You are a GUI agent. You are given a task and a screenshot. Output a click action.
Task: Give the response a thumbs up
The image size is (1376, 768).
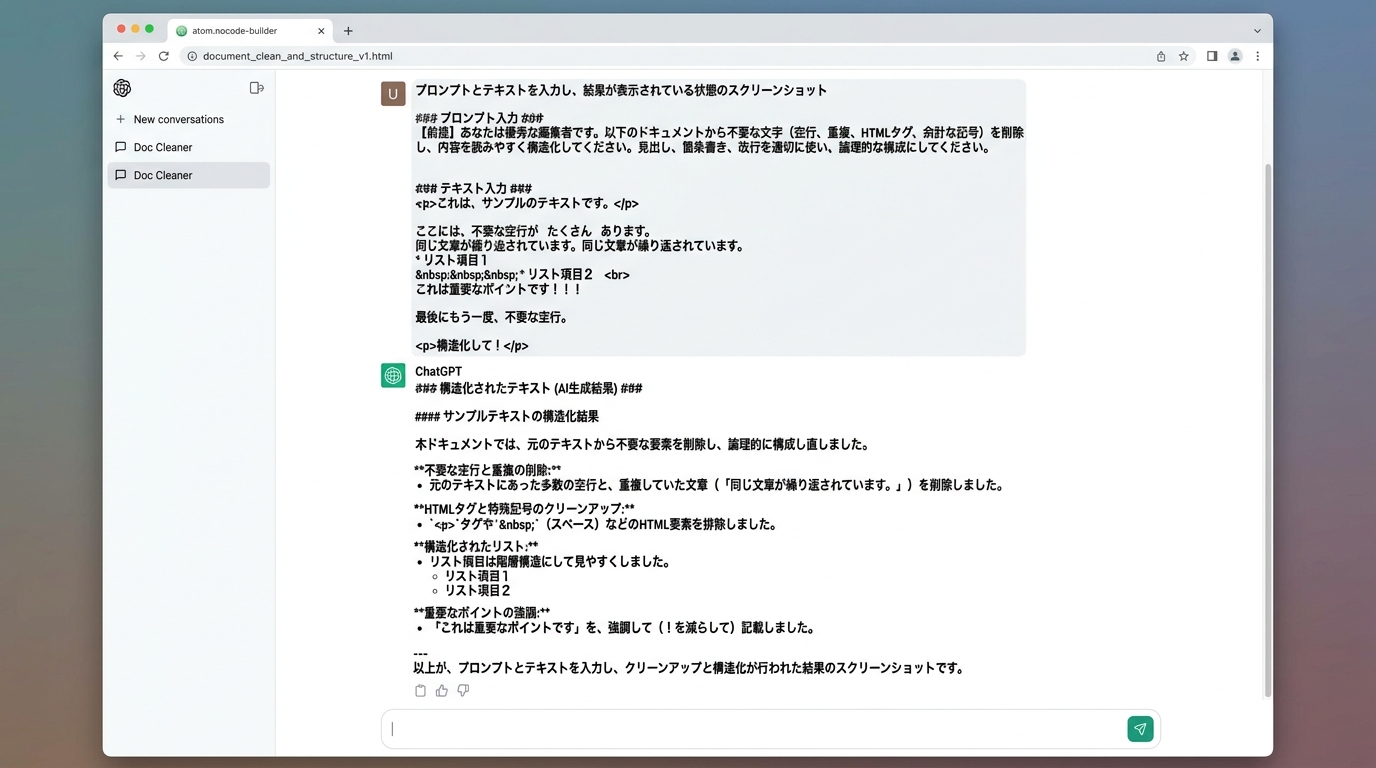(441, 691)
